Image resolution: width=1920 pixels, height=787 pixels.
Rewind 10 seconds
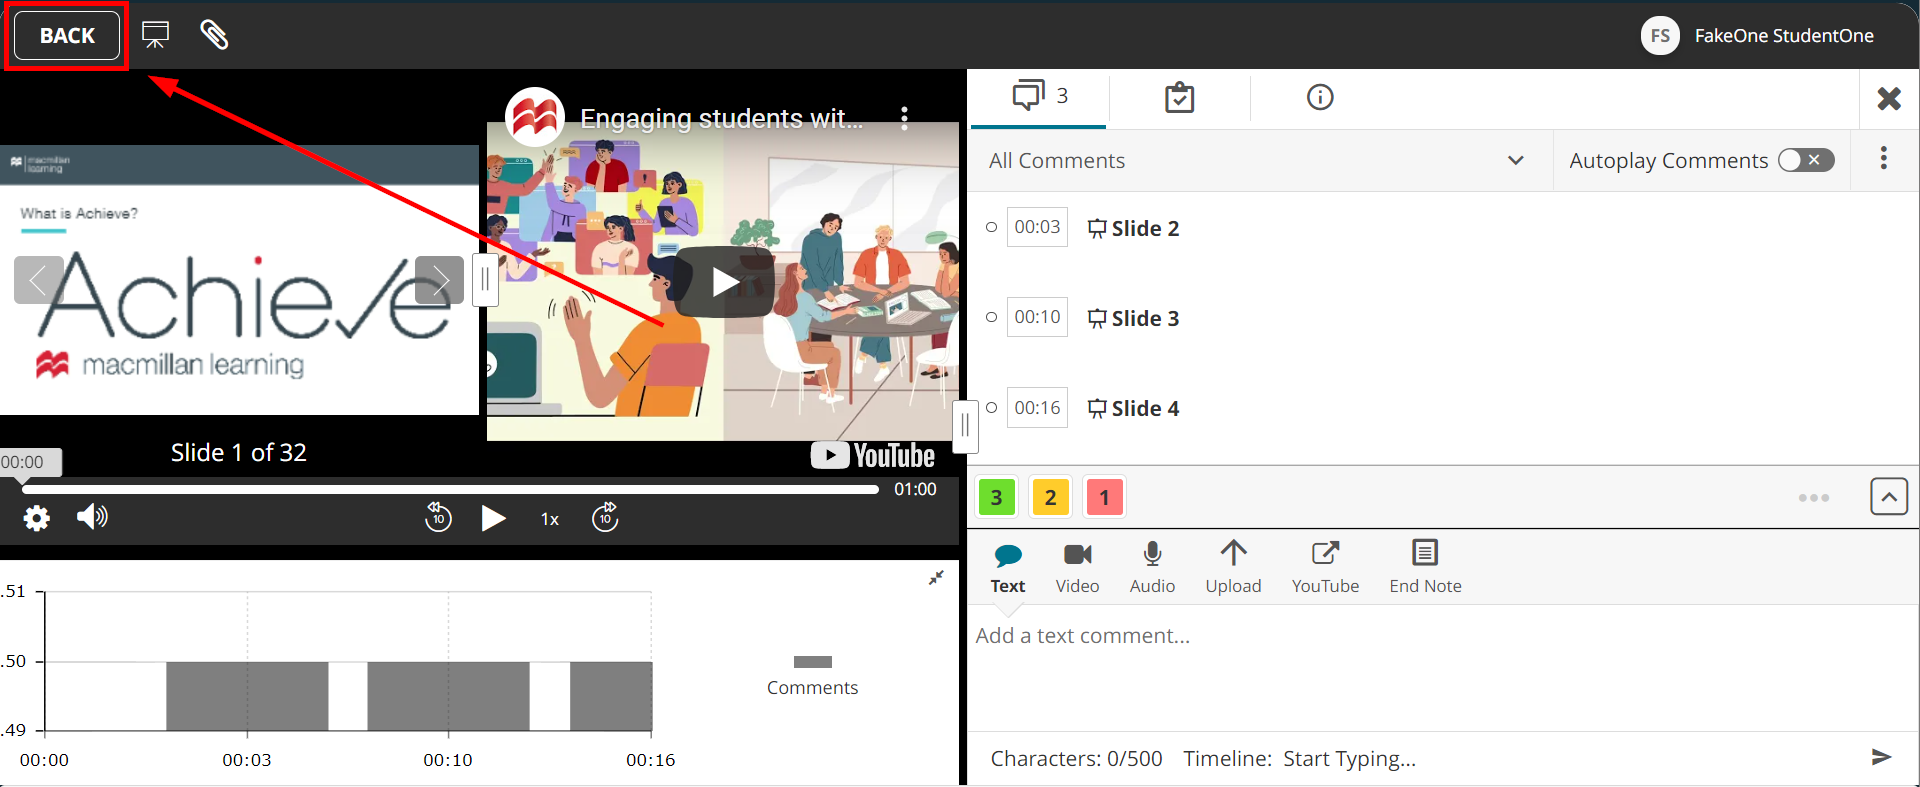438,517
